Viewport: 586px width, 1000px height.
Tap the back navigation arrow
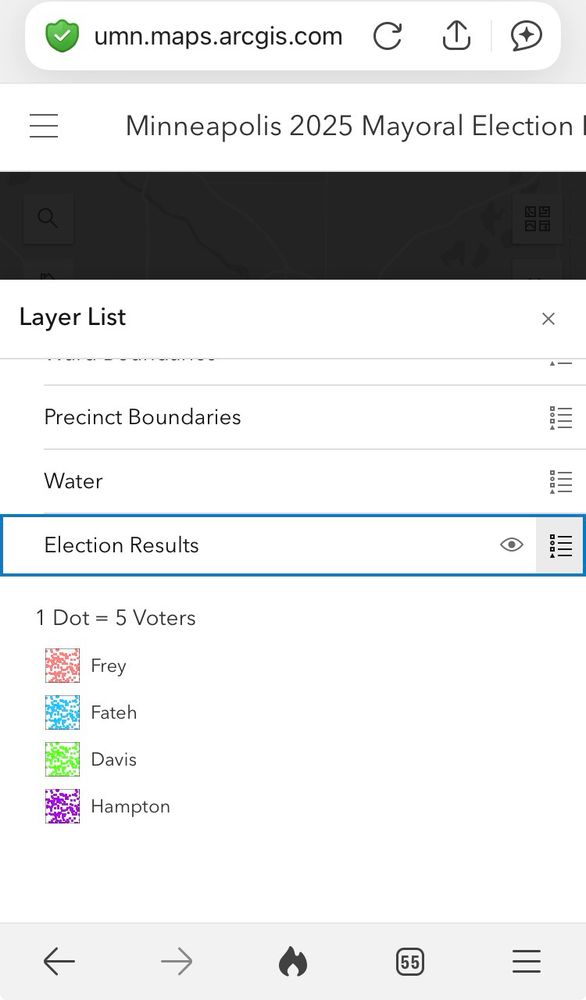tap(59, 961)
